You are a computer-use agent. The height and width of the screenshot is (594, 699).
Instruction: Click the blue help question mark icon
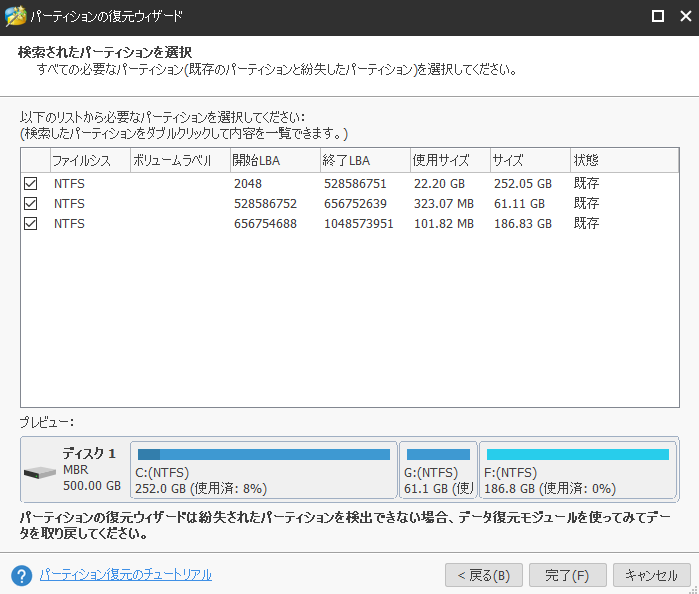[x=21, y=575]
